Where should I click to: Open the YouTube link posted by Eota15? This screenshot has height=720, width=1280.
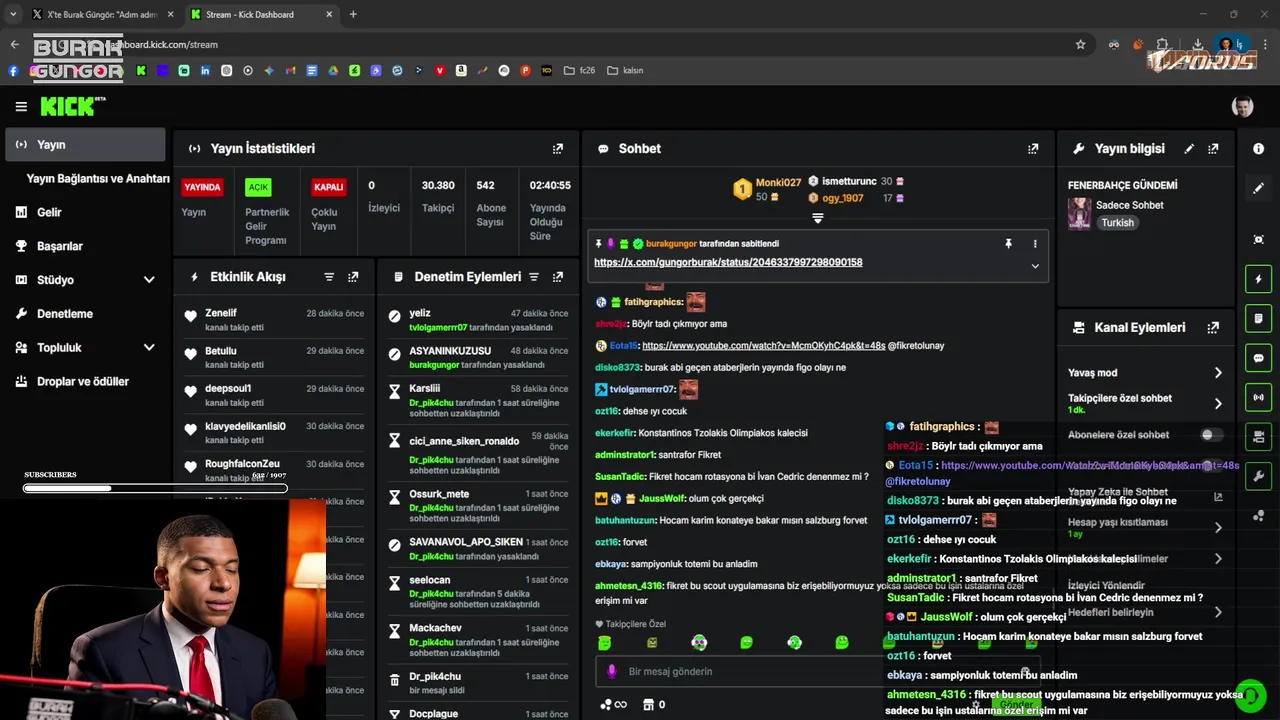(x=764, y=345)
